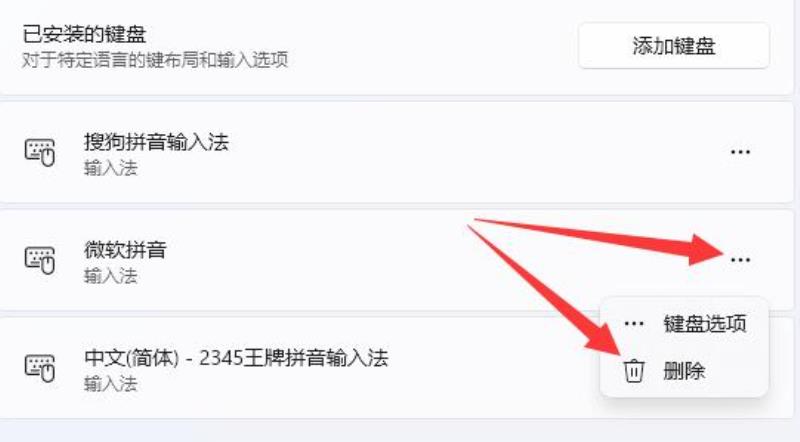Screen dimensions: 800x442
Task: Click the 已安装的键盘 heading
Action: (x=84, y=35)
